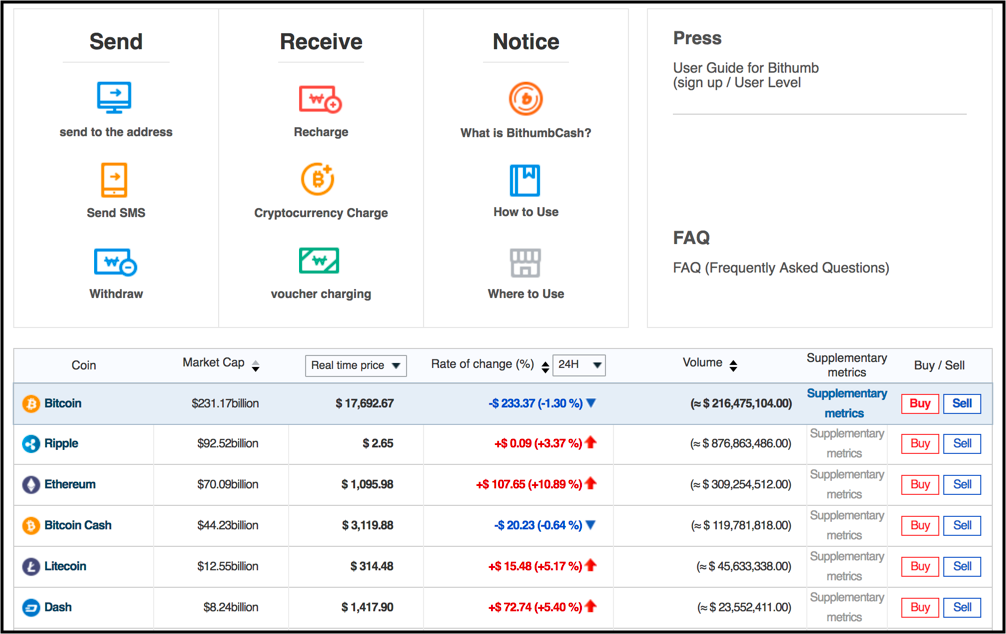This screenshot has height=634, width=1006.
Task: Toggle Rate of change sort arrows
Action: [x=545, y=367]
